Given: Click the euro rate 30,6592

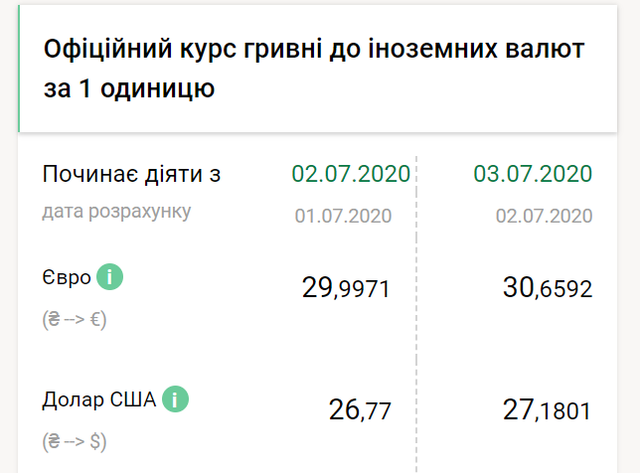Looking at the screenshot, I should [547, 289].
